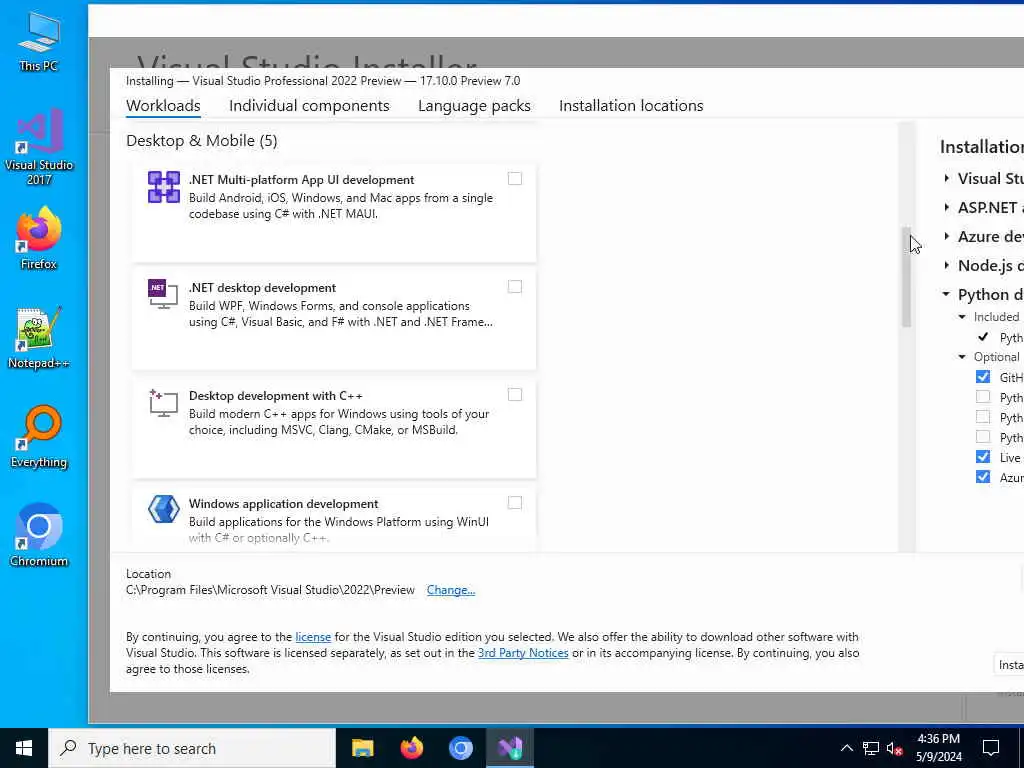Click the Desktop & Mobile (5) heading

click(202, 141)
